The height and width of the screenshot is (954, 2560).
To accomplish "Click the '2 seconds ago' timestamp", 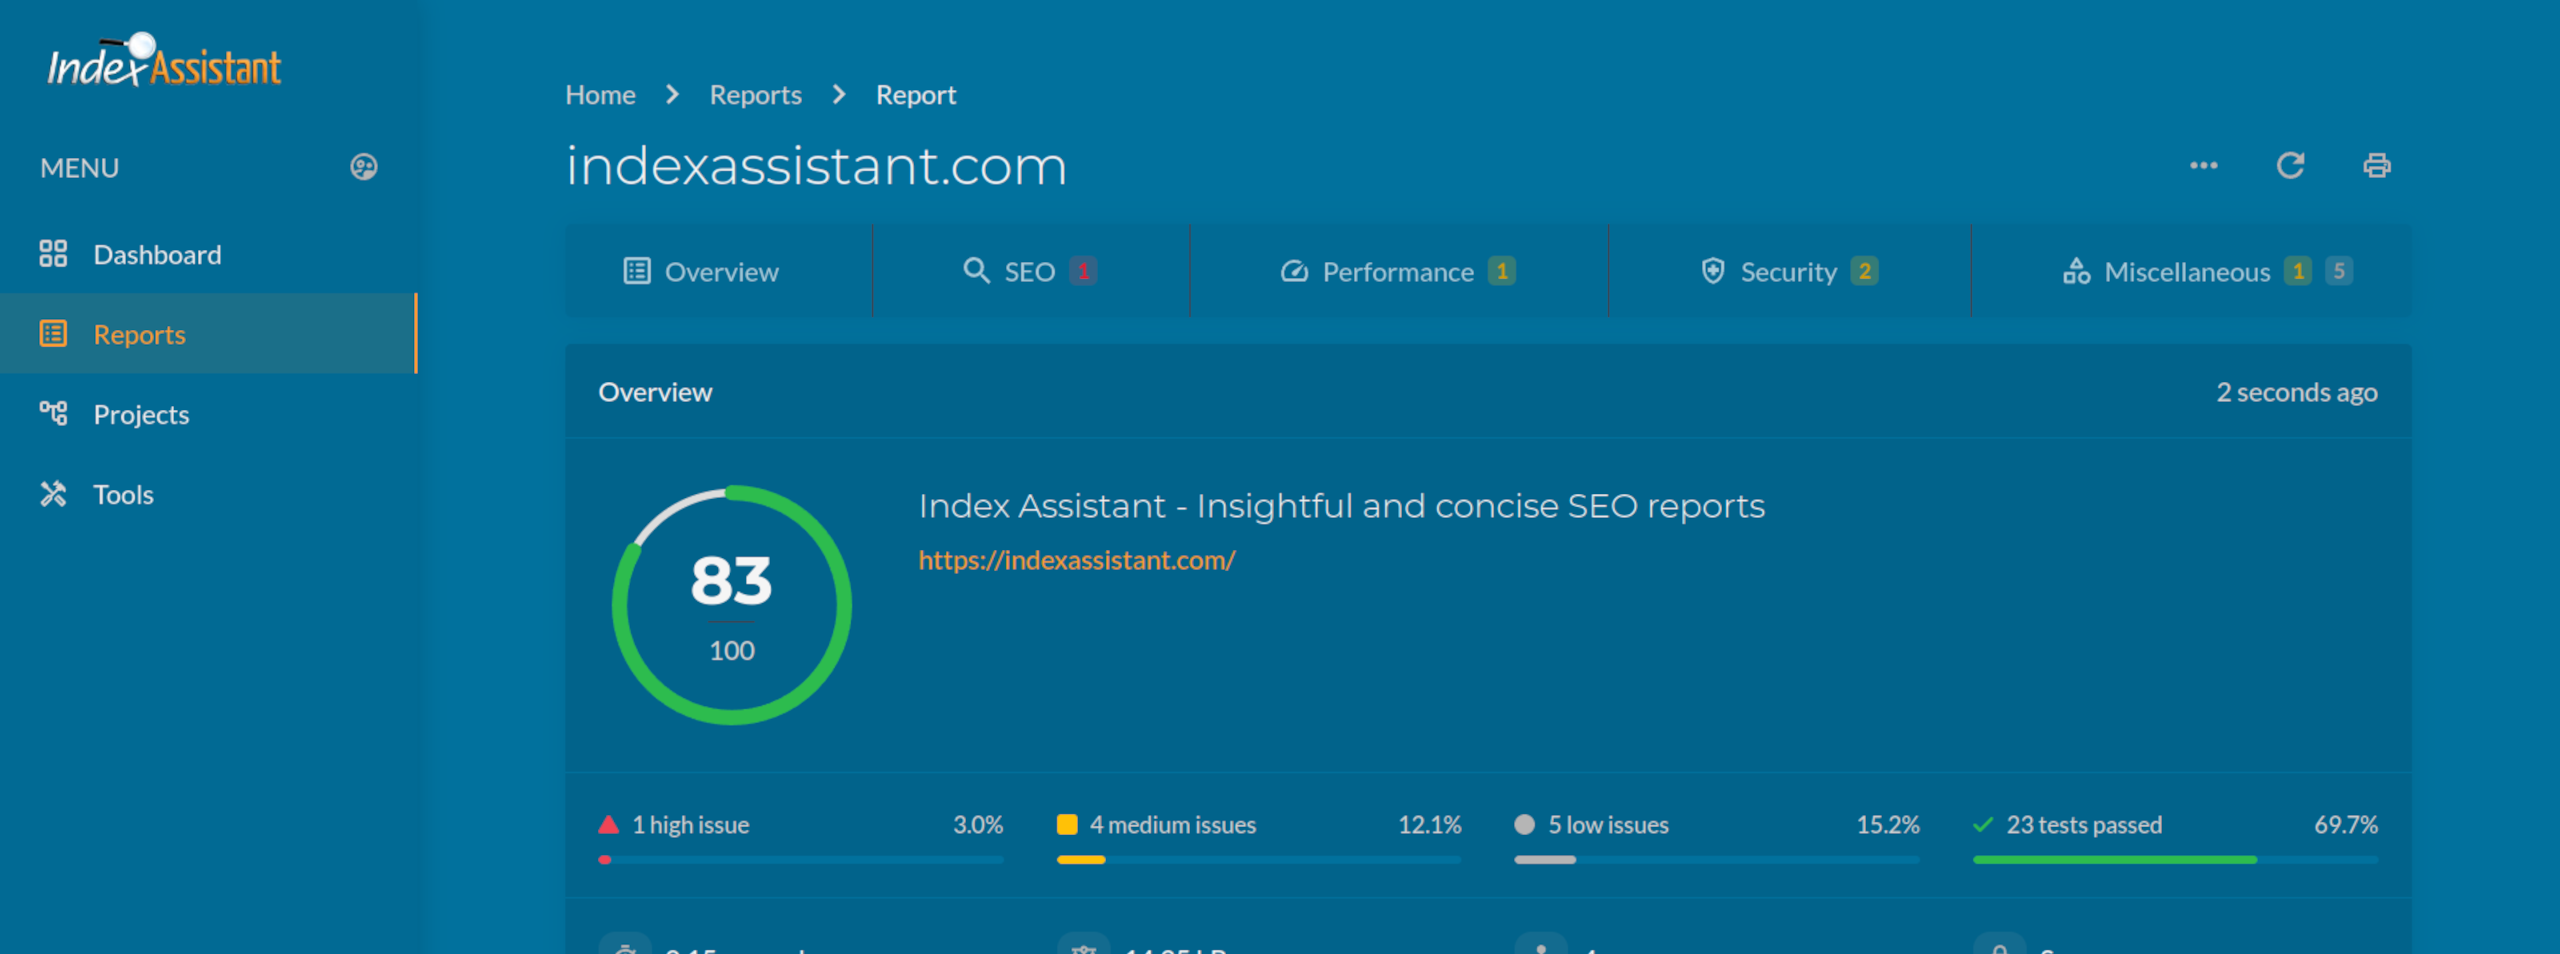I will pos(2297,392).
